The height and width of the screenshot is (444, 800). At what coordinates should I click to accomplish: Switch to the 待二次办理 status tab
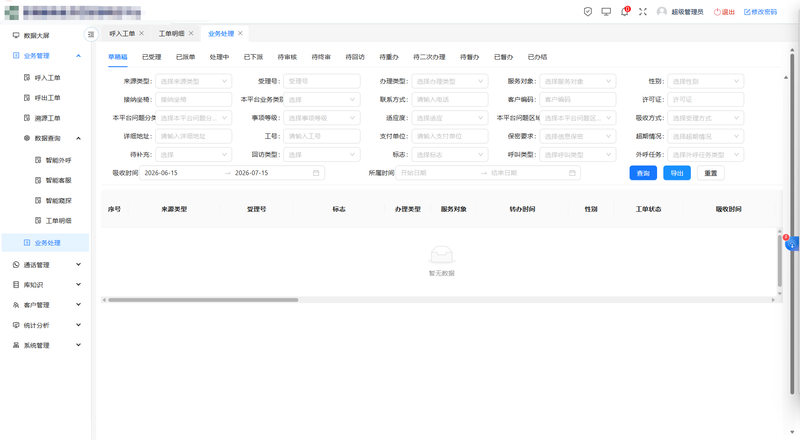point(429,57)
